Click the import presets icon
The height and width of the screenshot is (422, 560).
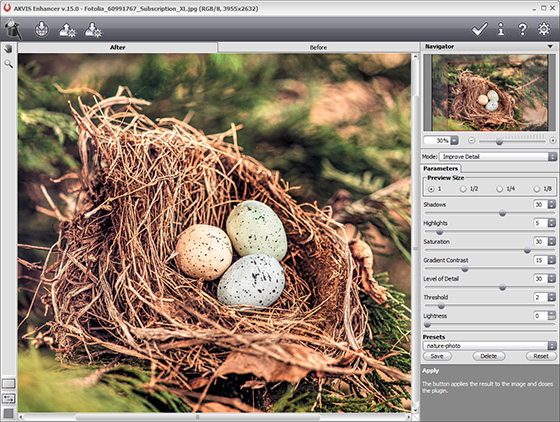pyautogui.click(x=93, y=30)
